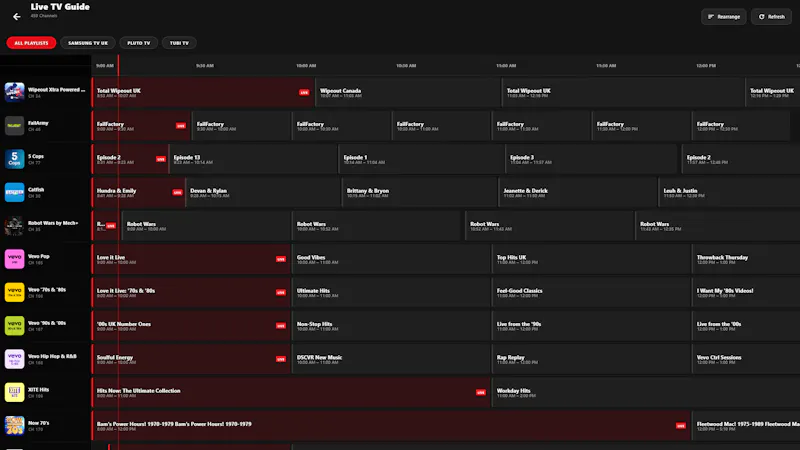Select I Want My '80s Videos! programme
This screenshot has width=800, height=450.
pyautogui.click(x=746, y=292)
